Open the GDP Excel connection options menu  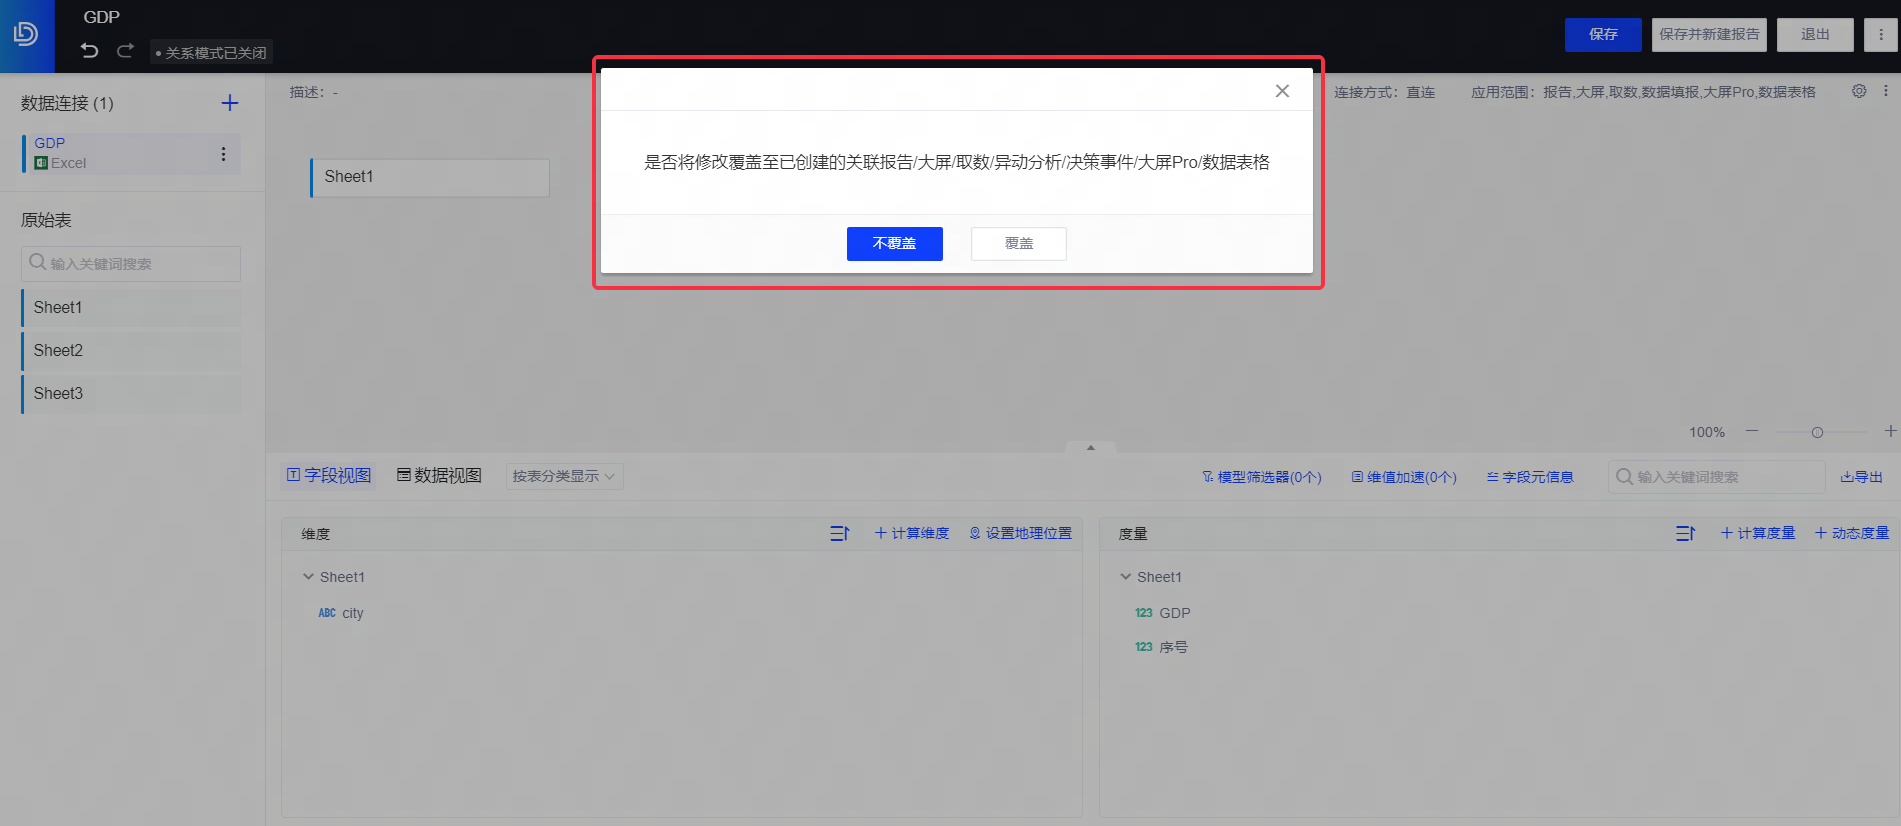click(223, 154)
